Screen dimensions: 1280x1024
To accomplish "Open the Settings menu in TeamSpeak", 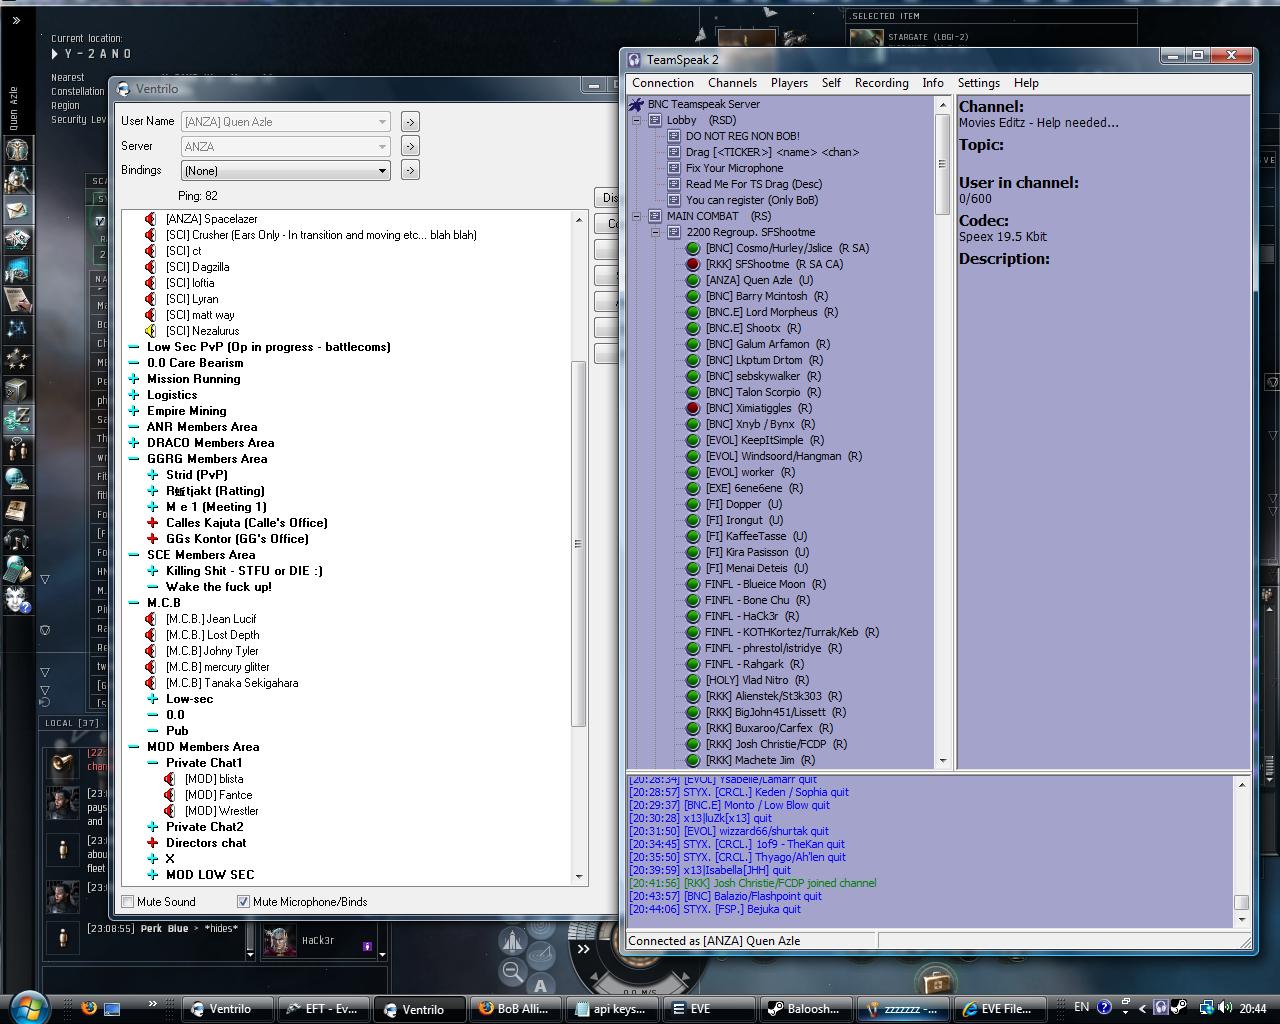I will pyautogui.click(x=978, y=83).
